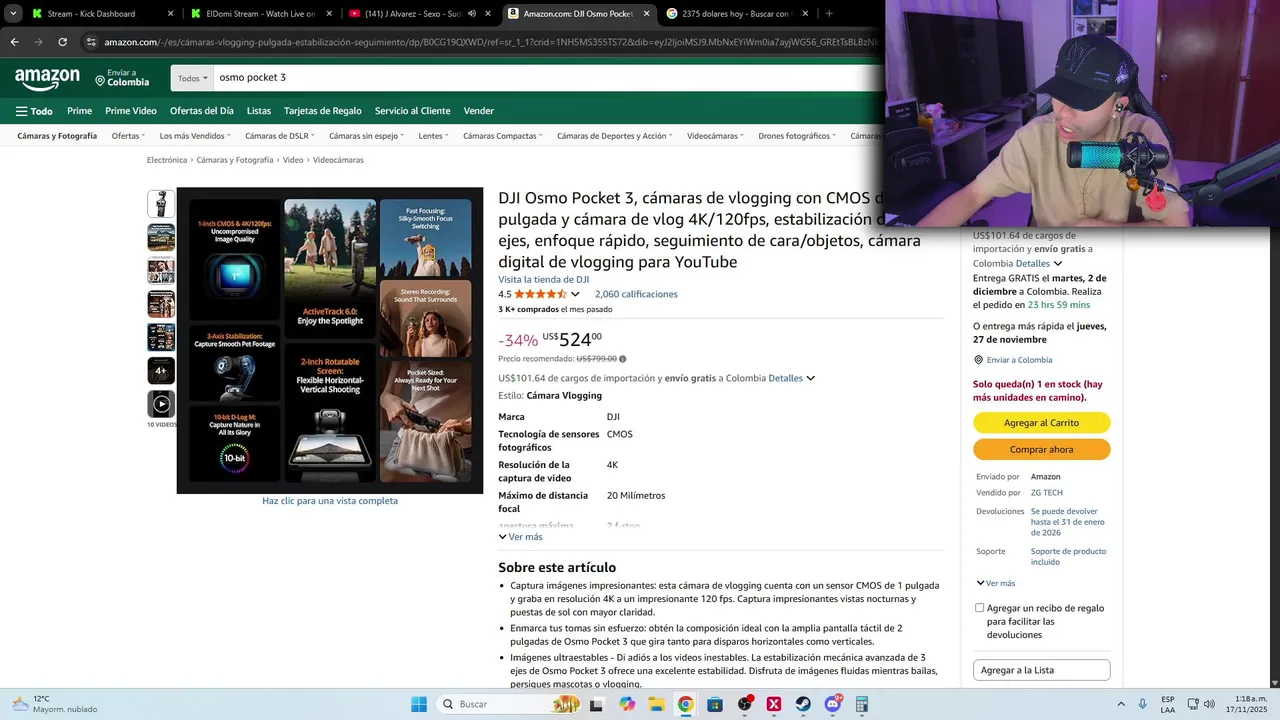
Task: Click Comprar ahora button
Action: [1041, 450]
